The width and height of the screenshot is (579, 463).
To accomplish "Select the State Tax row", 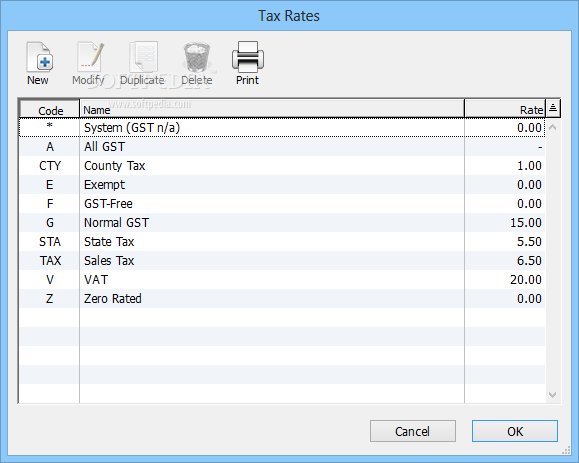I will click(x=282, y=241).
